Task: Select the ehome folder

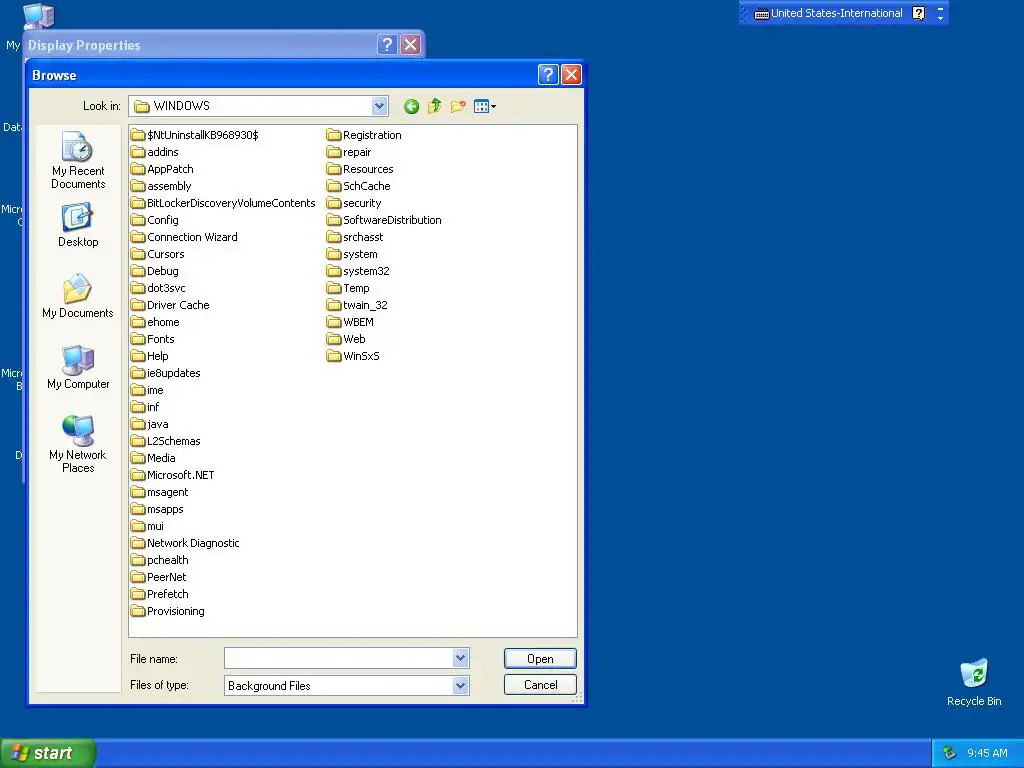Action: [x=155, y=322]
